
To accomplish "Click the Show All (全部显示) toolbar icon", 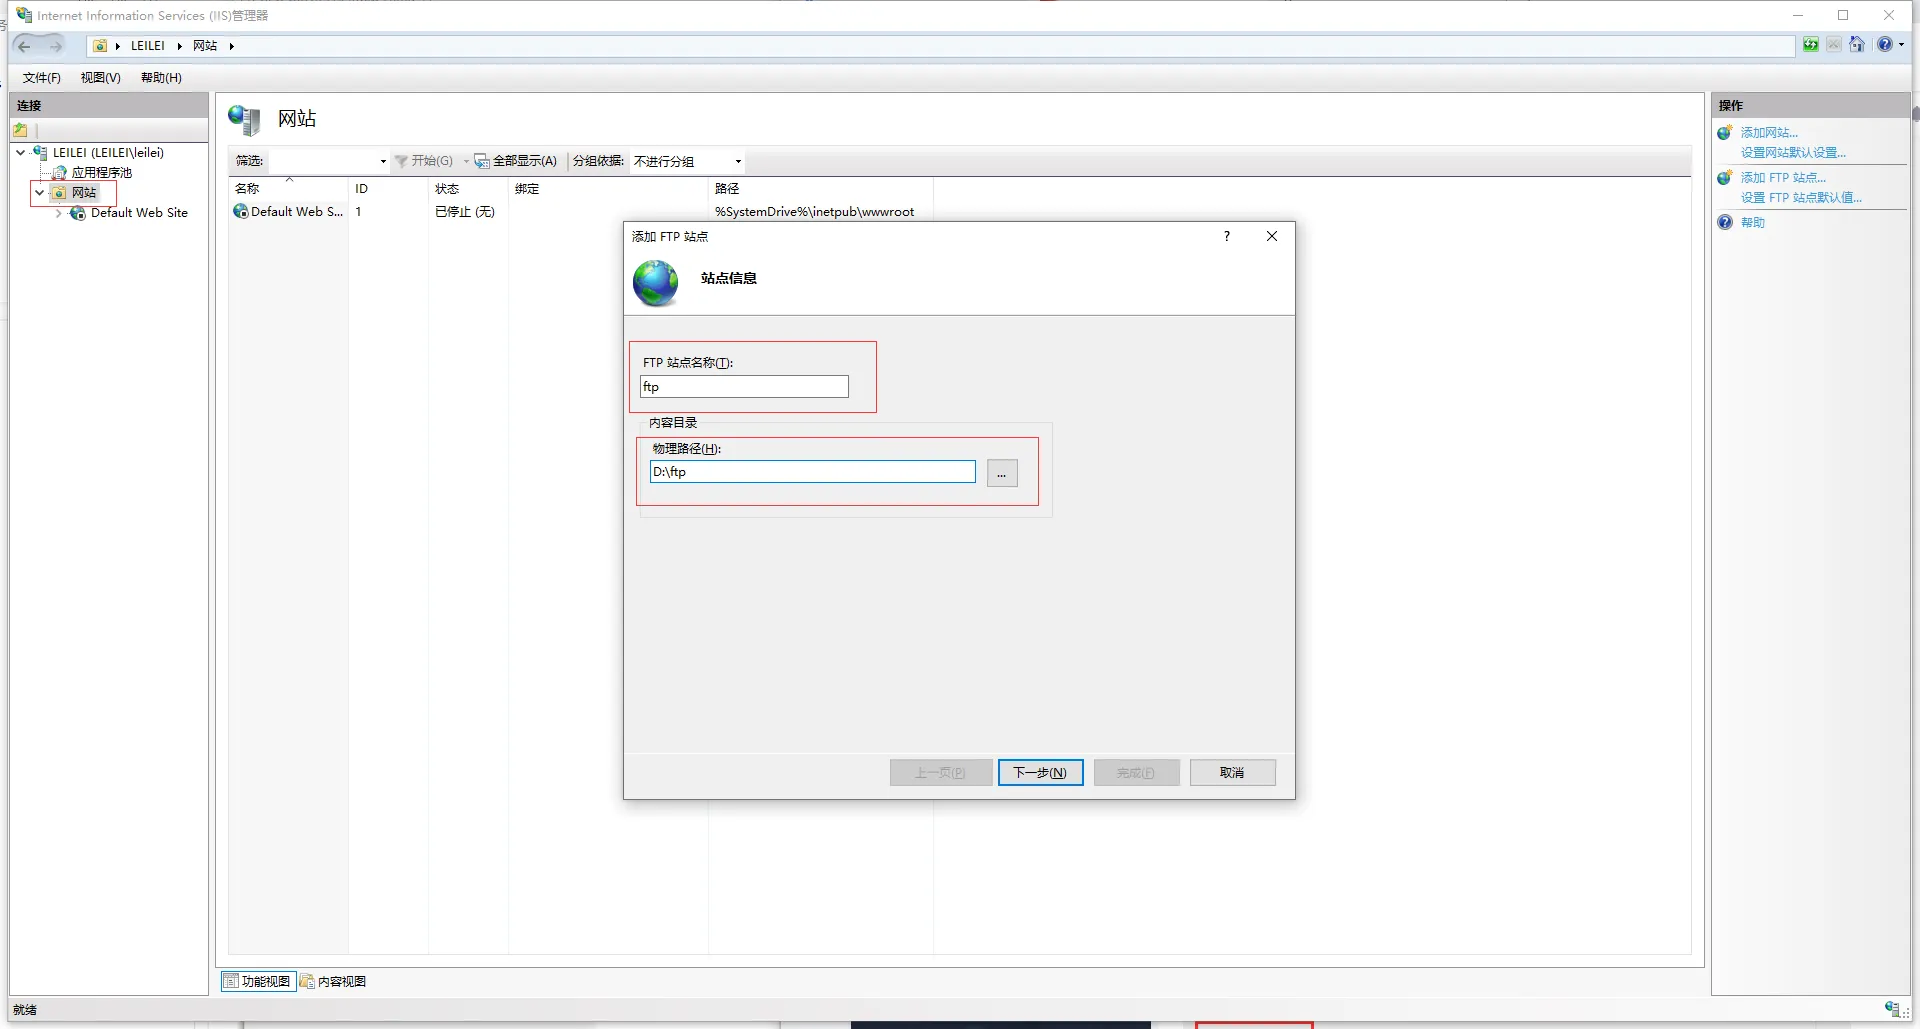I will point(481,161).
